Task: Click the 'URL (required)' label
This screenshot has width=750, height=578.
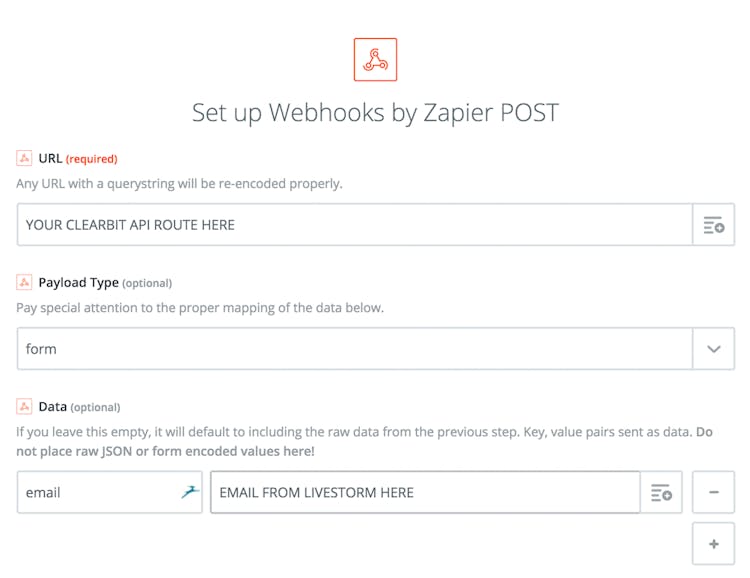Action: 78,158
